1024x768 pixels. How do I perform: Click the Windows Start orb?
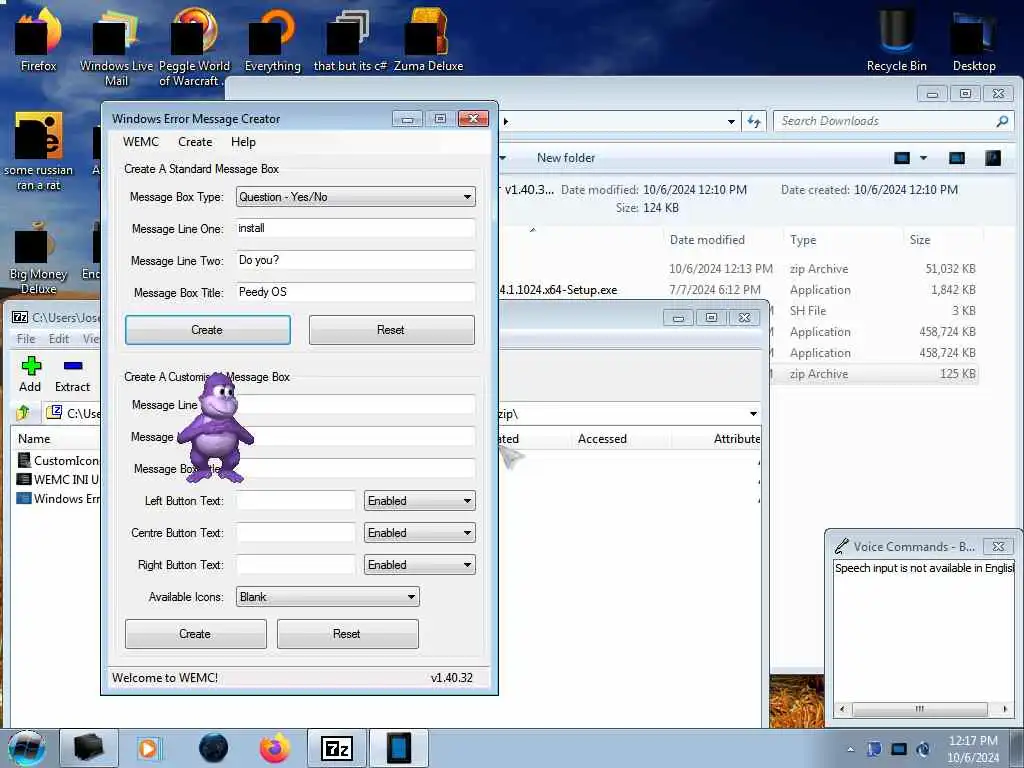click(x=27, y=748)
